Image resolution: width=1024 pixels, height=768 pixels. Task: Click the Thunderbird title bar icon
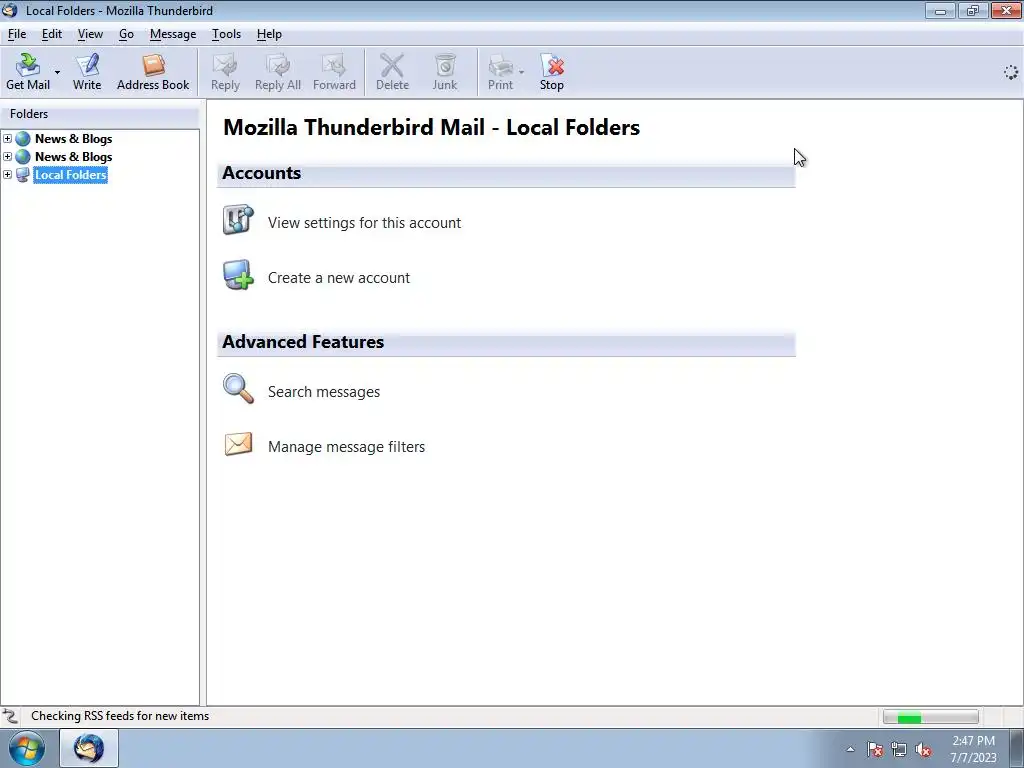click(10, 10)
